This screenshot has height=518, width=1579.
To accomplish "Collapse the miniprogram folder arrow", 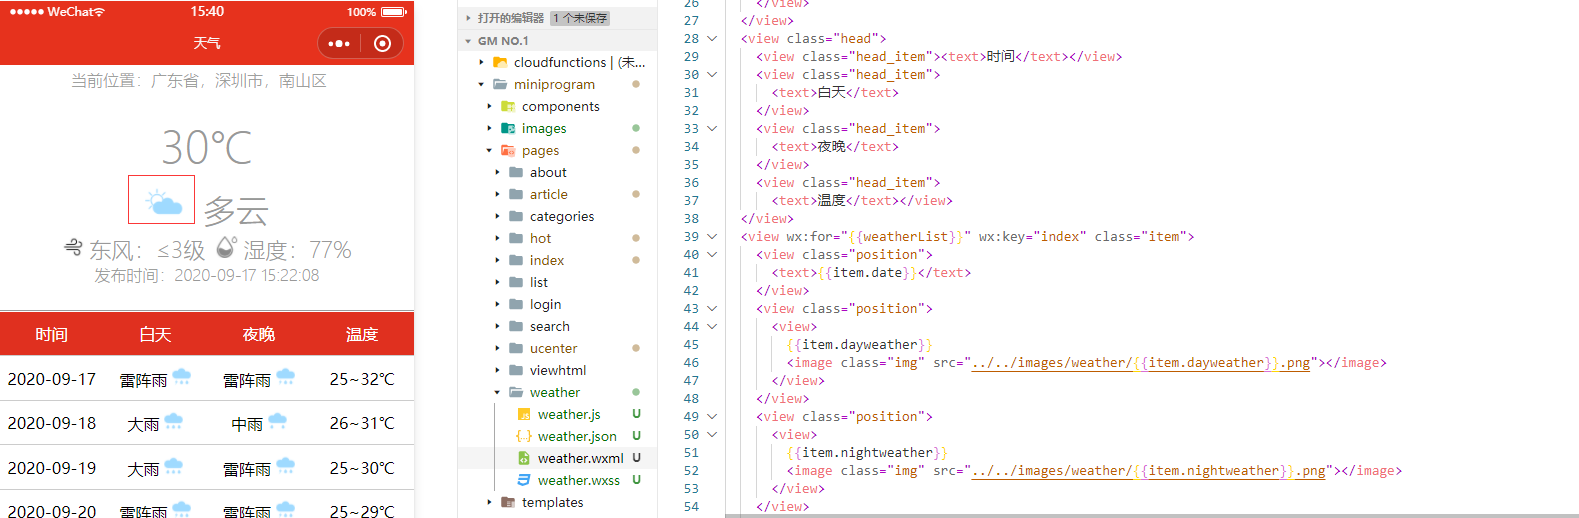I will 481,84.
